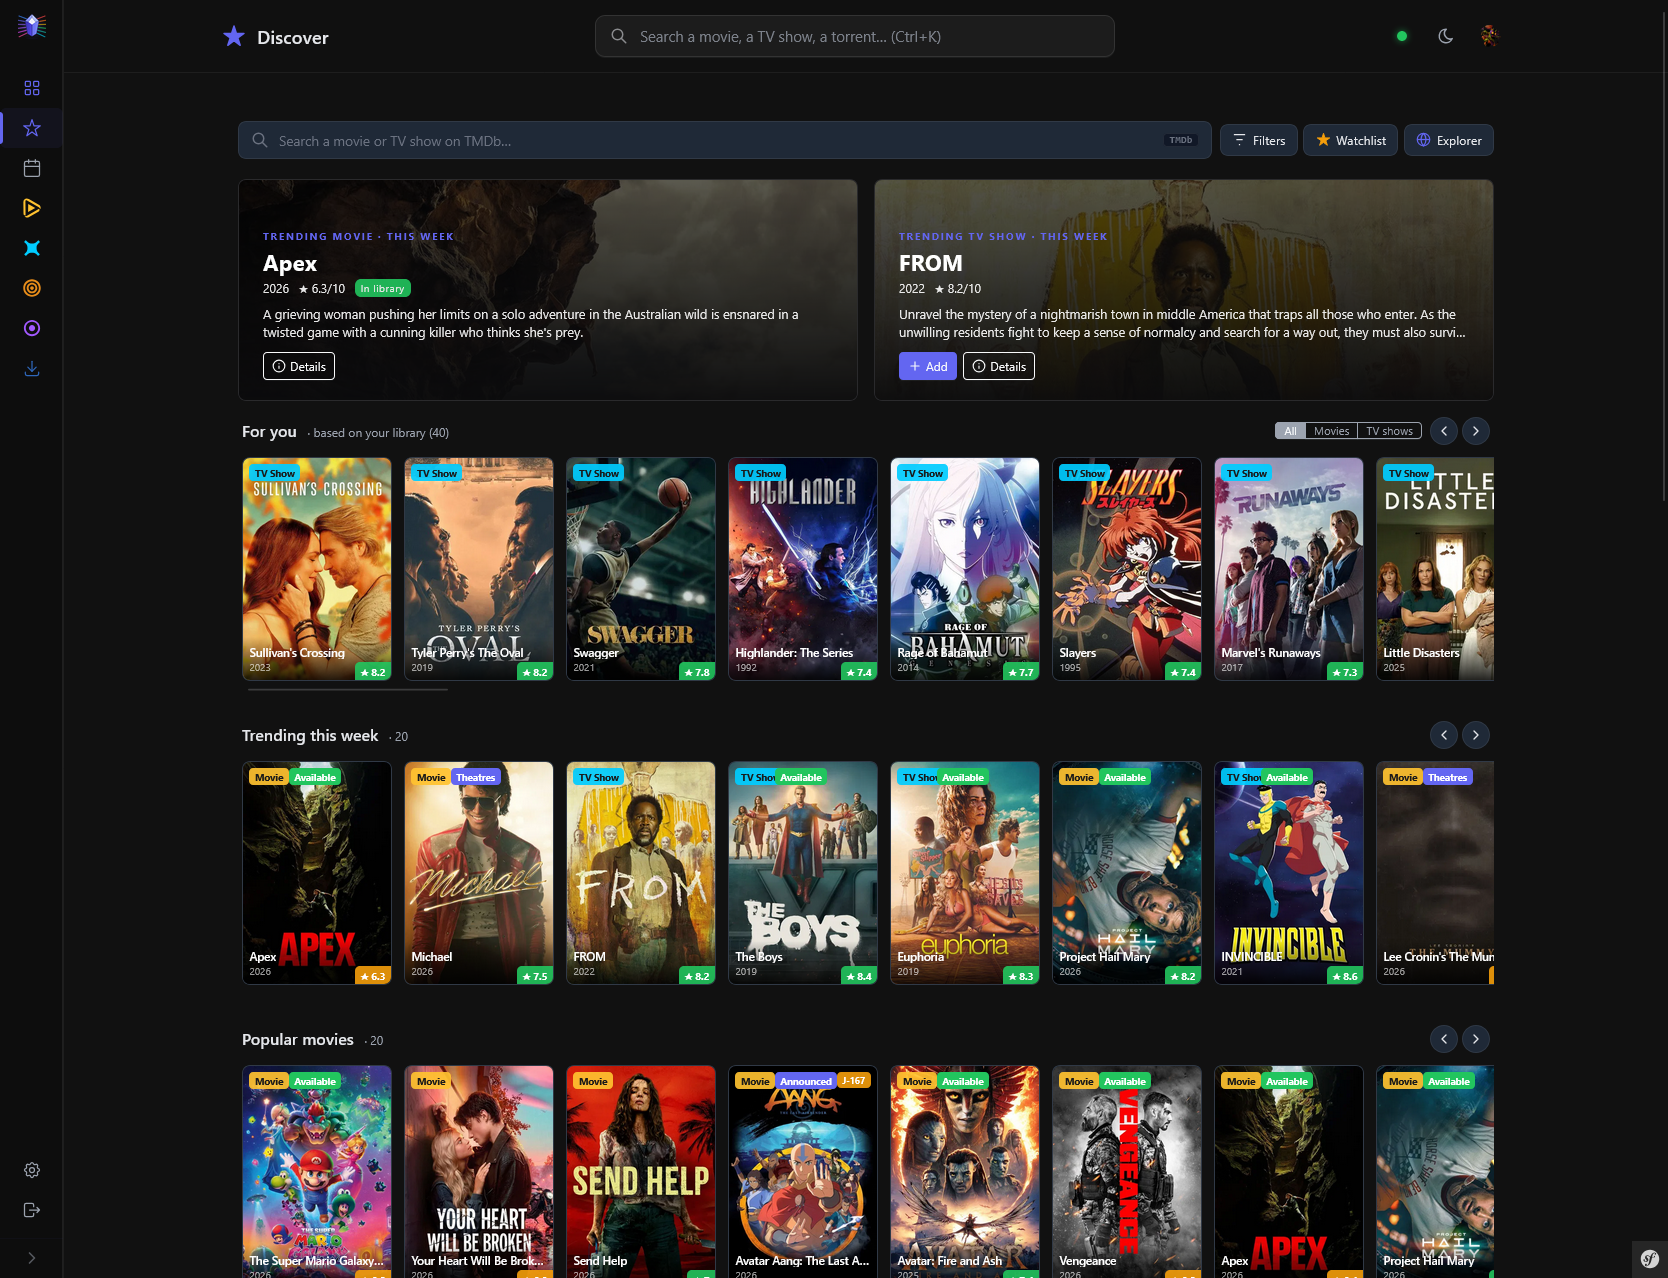Open the yellow play icon in sidebar
The width and height of the screenshot is (1668, 1278).
(32, 208)
